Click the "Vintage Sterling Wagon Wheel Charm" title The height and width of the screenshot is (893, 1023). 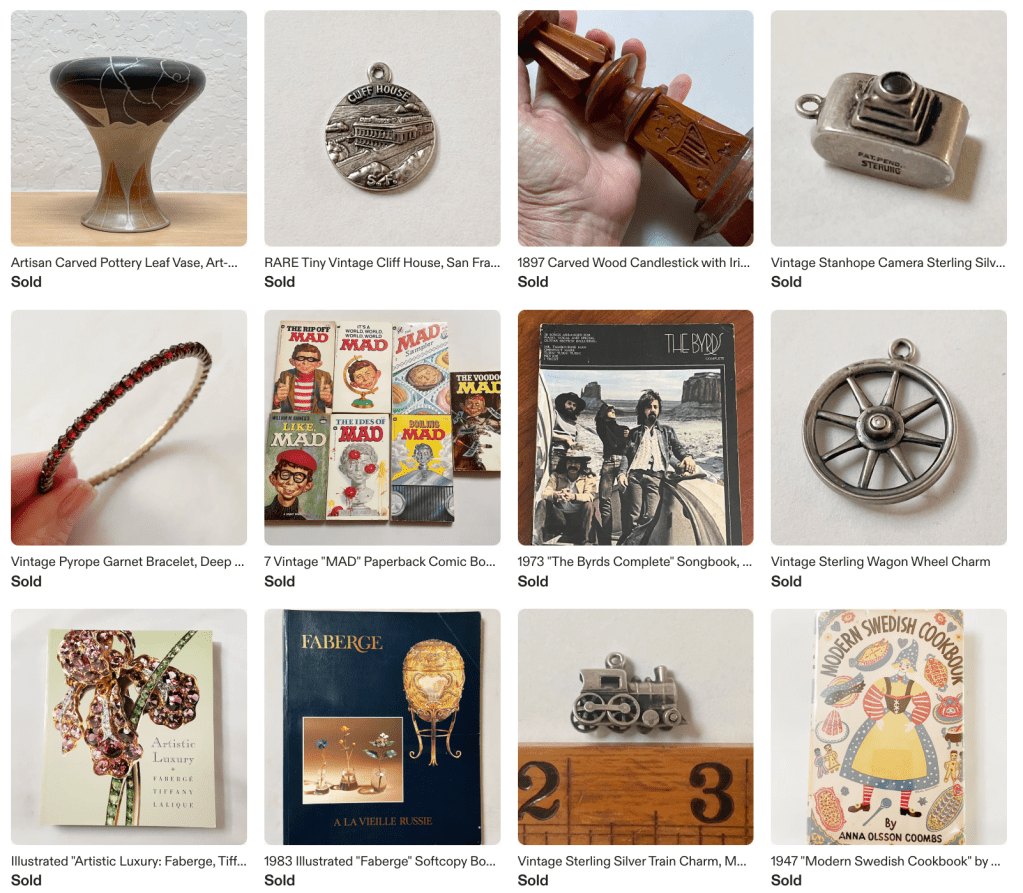coord(880,562)
